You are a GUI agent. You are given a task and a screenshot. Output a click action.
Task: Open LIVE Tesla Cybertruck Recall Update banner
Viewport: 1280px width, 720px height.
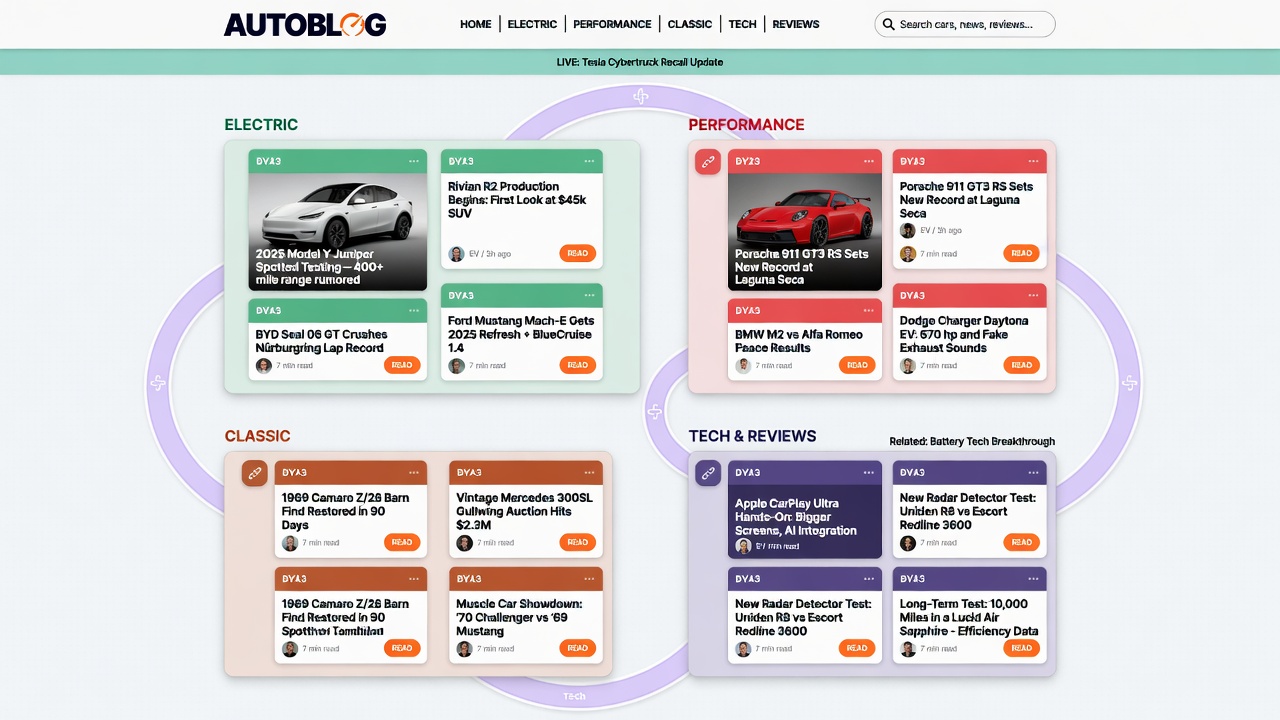pos(640,62)
